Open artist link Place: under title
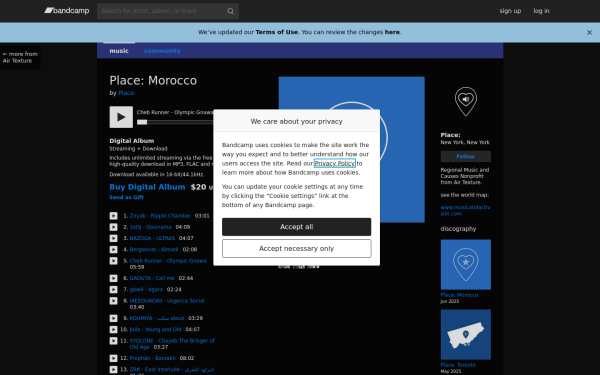The width and height of the screenshot is (600, 375). point(127,93)
